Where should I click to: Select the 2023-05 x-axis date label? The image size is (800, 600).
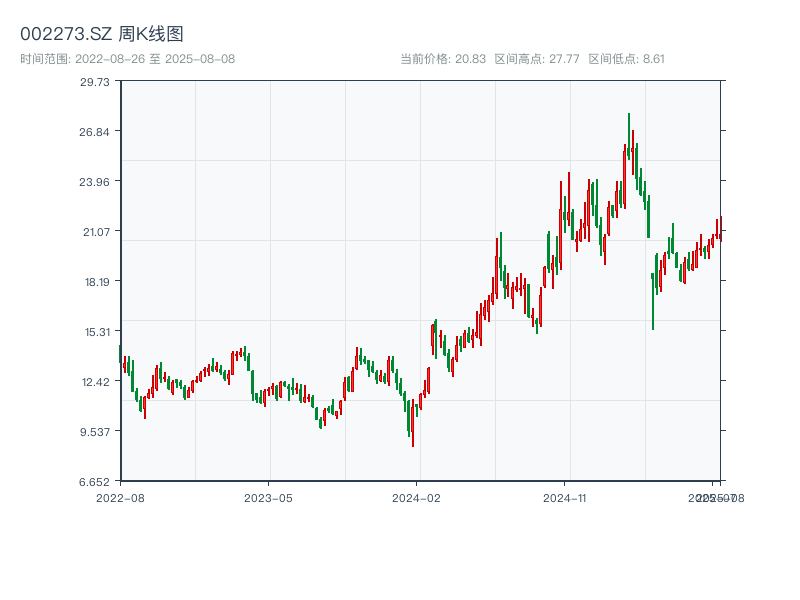[268, 497]
